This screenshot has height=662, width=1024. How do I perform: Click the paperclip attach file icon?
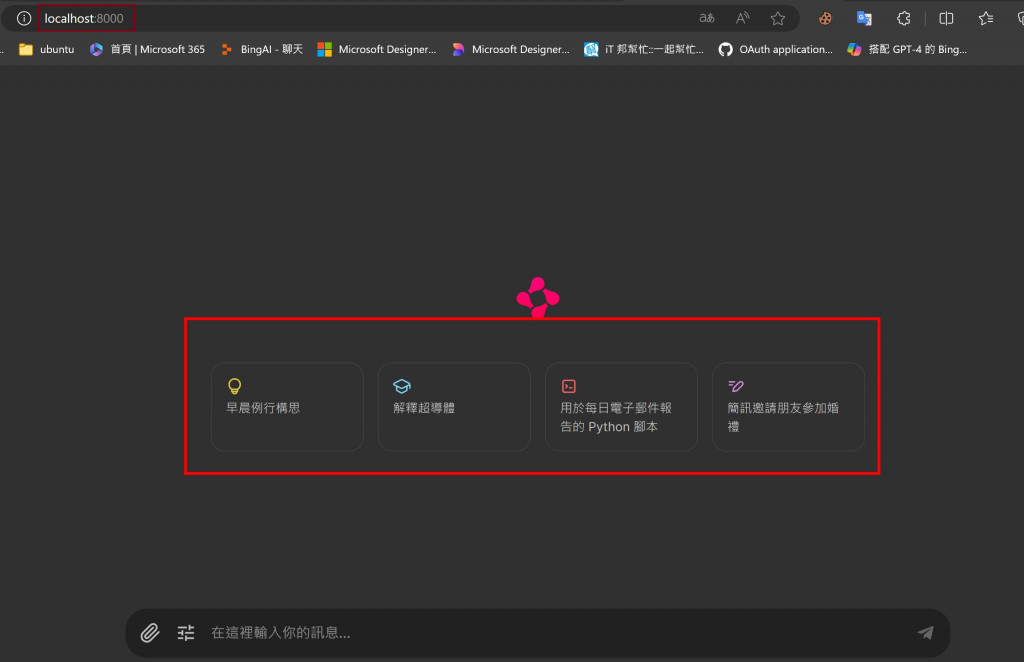click(150, 633)
